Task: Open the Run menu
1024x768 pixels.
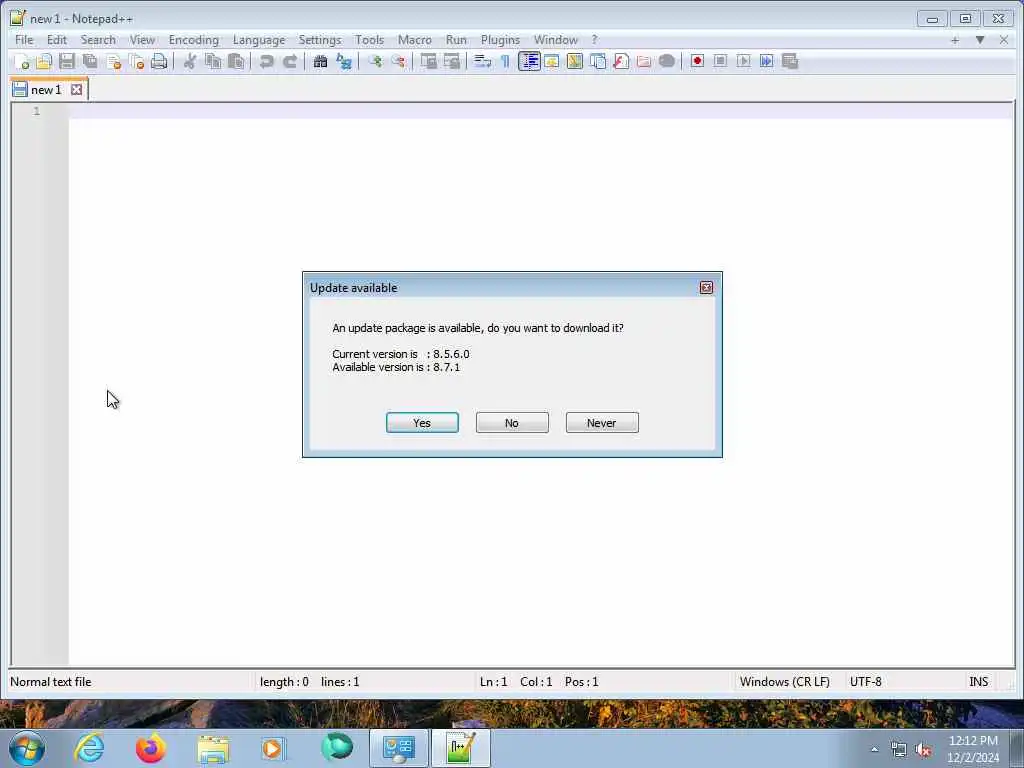Action: coord(456,40)
